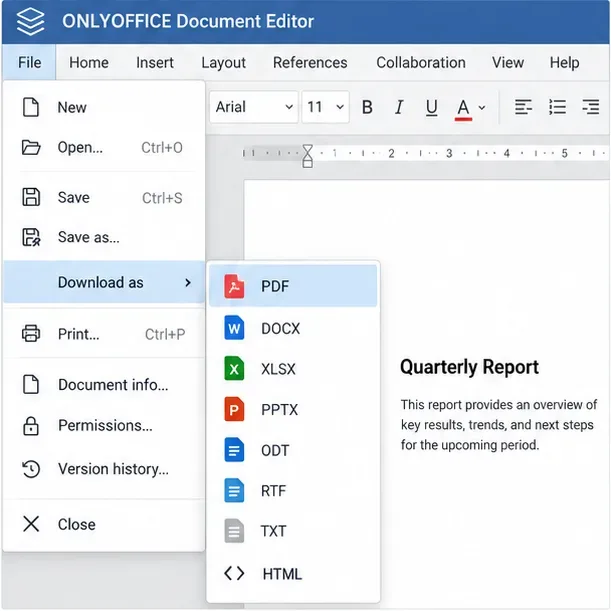The image size is (611, 611).
Task: Click the Save as disk icon
Action: 31,237
